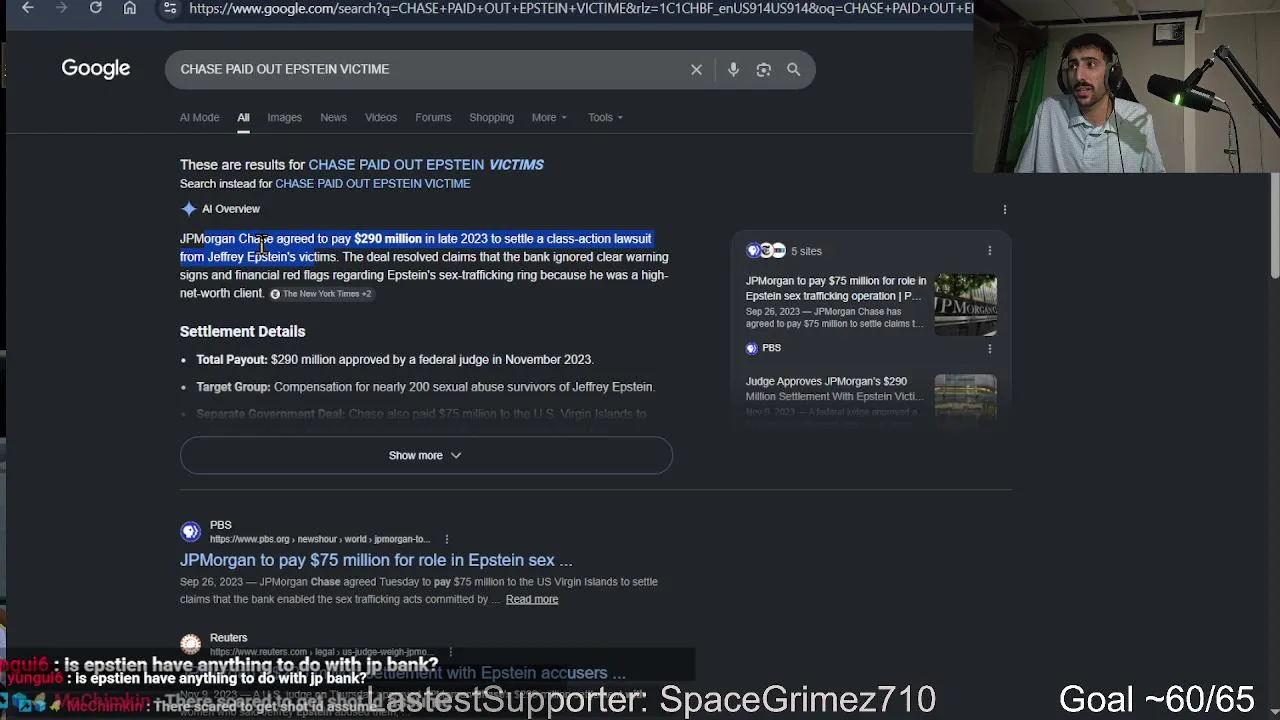Start voice search with the microphone icon
Viewport: 1280px width, 720px height.
pos(733,69)
